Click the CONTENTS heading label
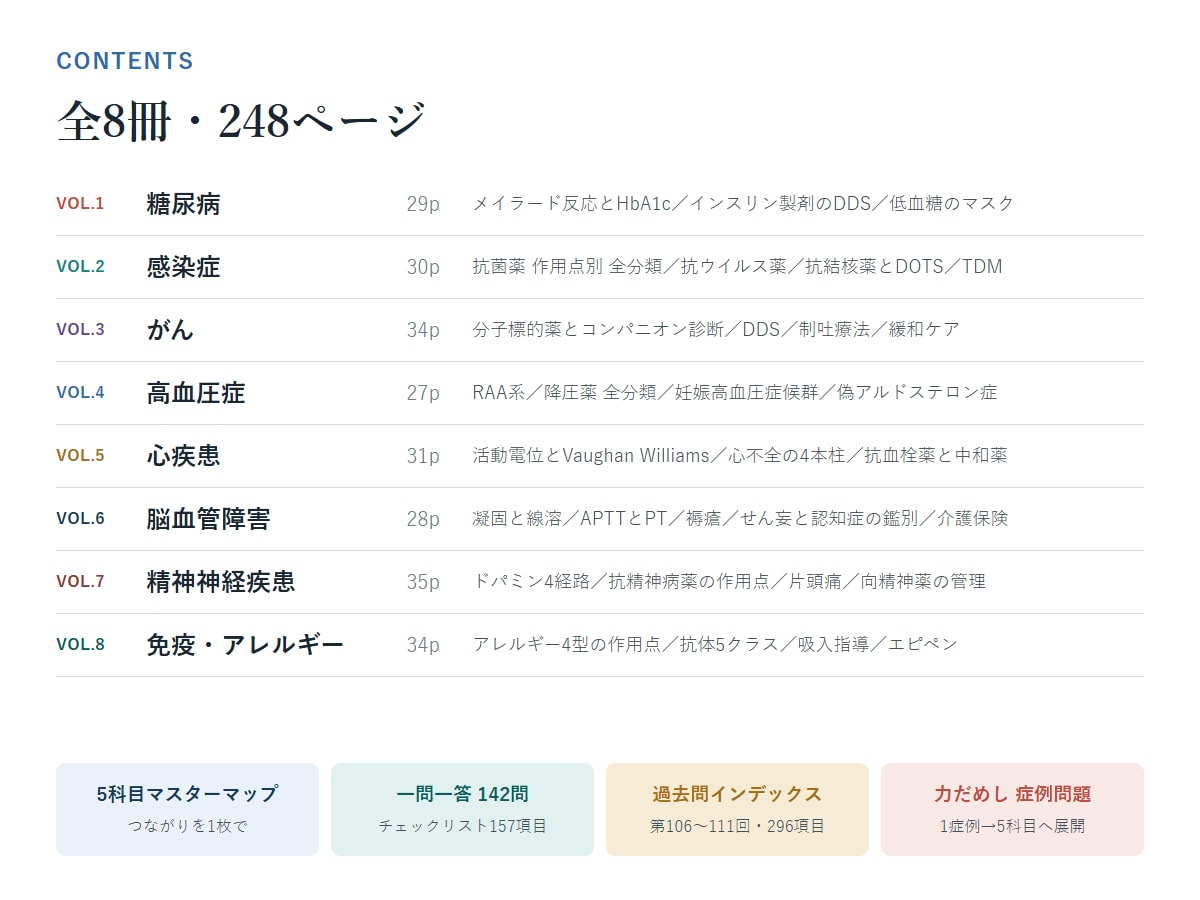Image resolution: width=1200 pixels, height=900 pixels. click(125, 61)
